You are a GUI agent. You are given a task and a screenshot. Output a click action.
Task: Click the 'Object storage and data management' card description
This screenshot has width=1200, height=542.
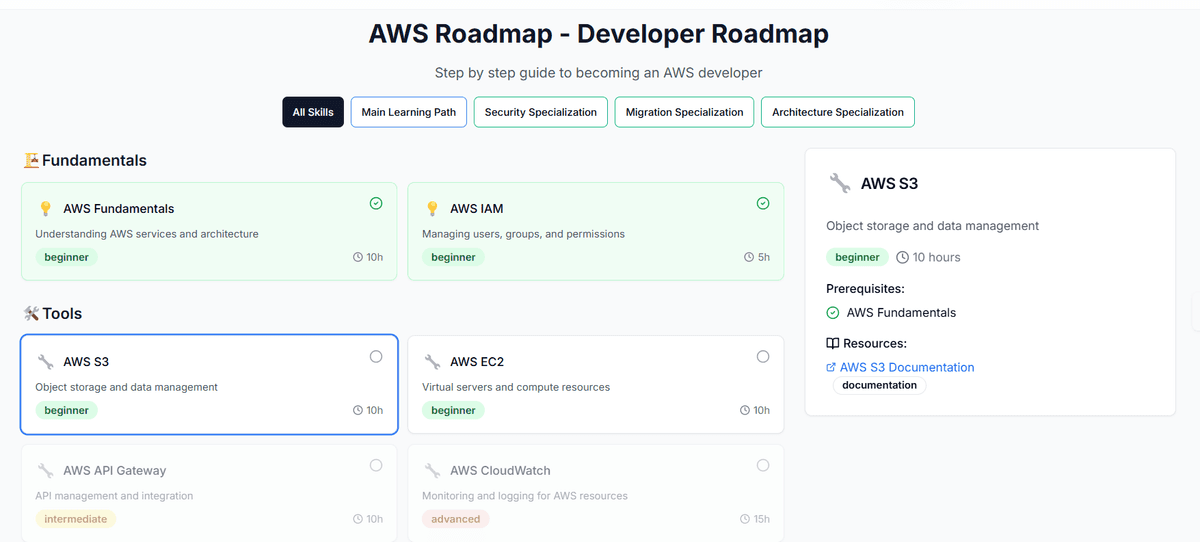[126, 387]
